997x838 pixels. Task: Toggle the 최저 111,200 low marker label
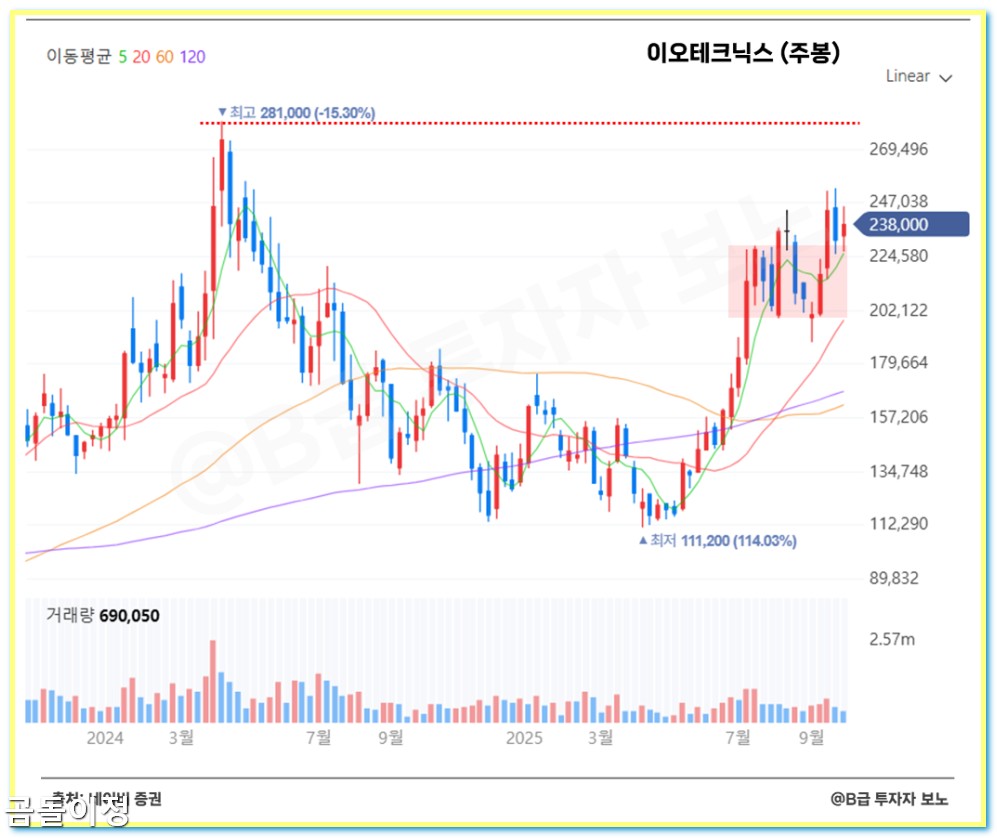point(718,541)
